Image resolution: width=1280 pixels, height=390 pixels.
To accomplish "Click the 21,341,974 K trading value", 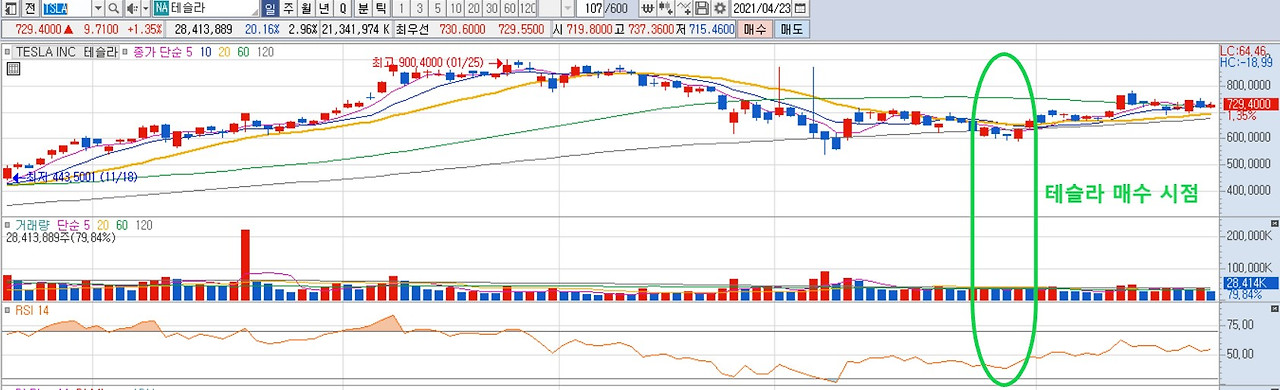I will tap(356, 29).
